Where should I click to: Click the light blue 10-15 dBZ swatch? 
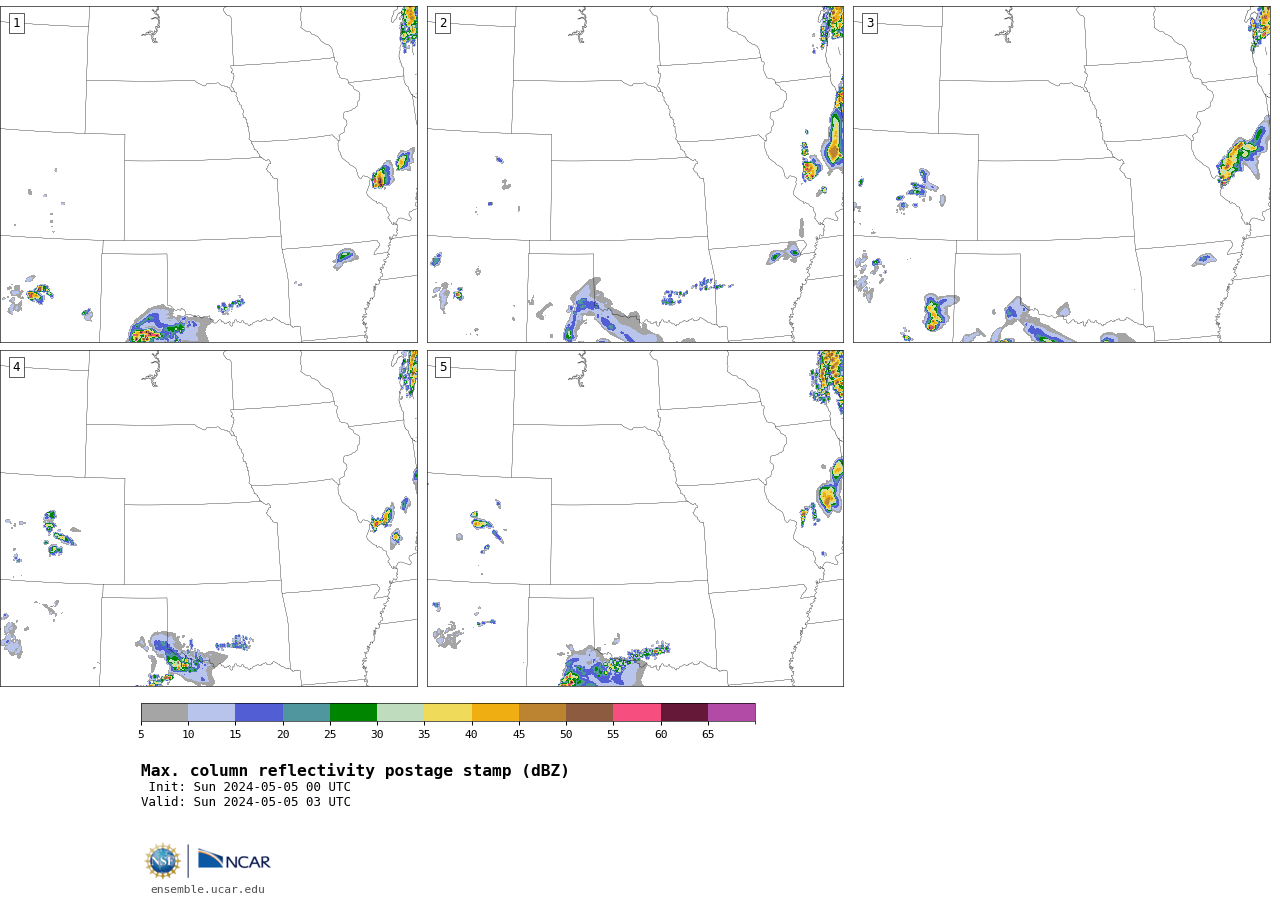[212, 713]
